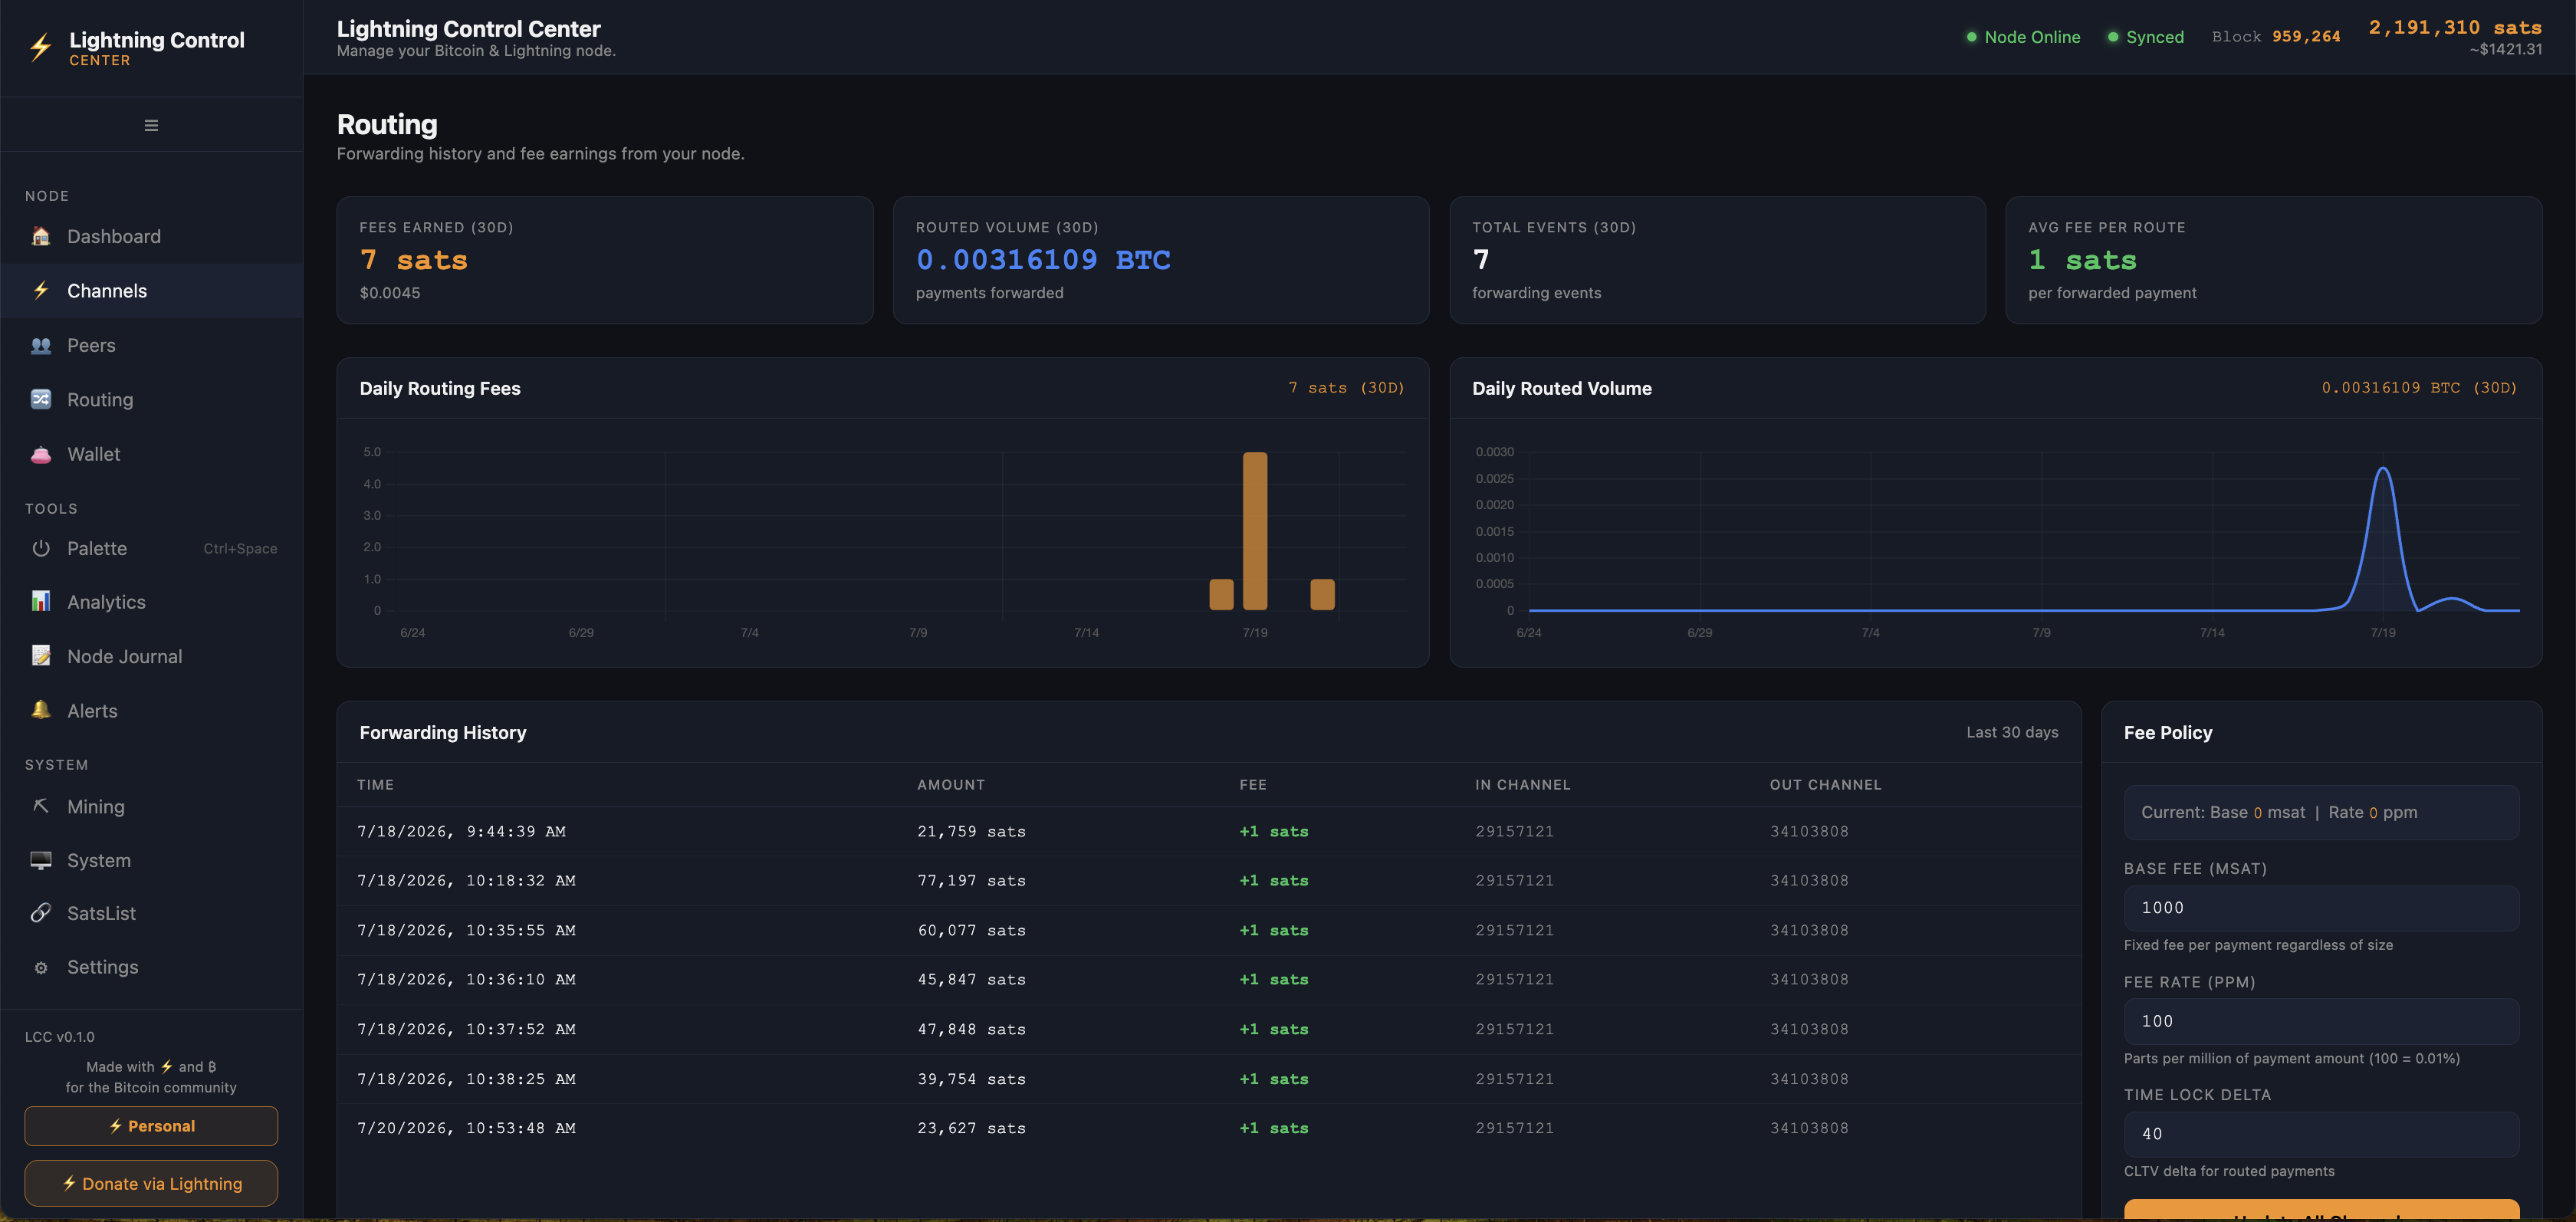Click the 2,191,310 sats balance
Viewport: 2576px width, 1222px height.
click(2455, 28)
